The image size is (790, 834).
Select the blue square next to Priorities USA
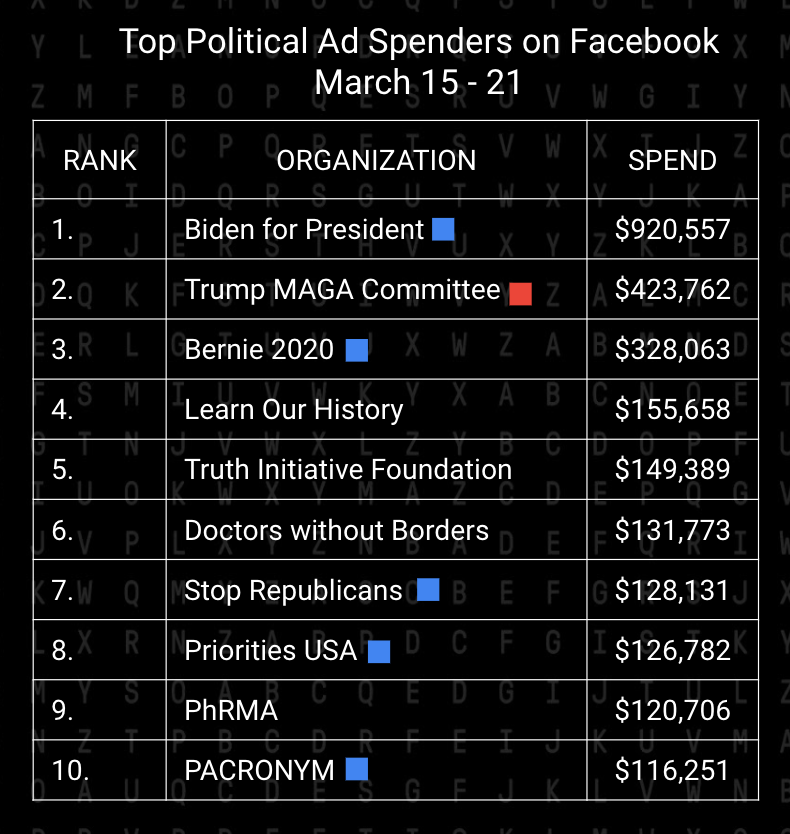pyautogui.click(x=379, y=652)
